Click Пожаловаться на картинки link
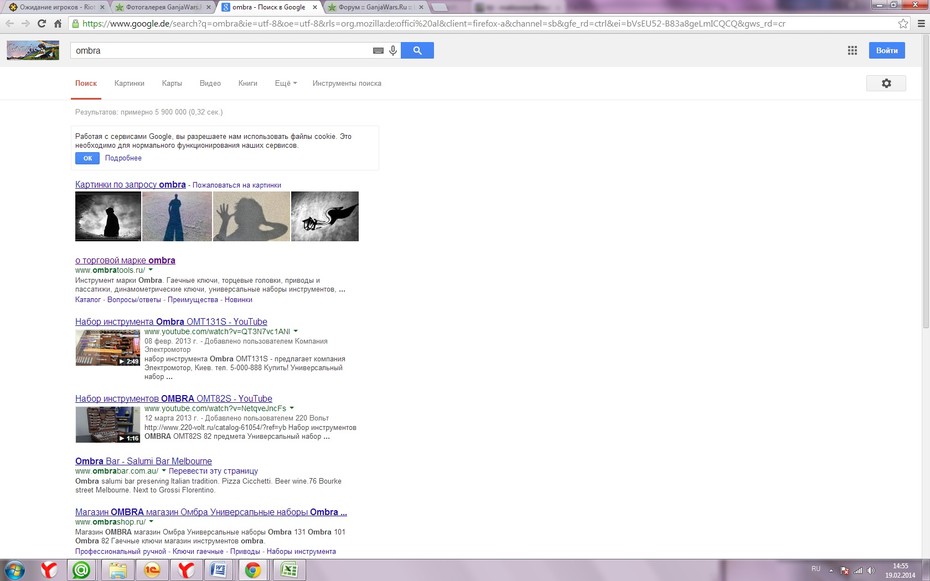The width and height of the screenshot is (930, 581). click(x=237, y=185)
